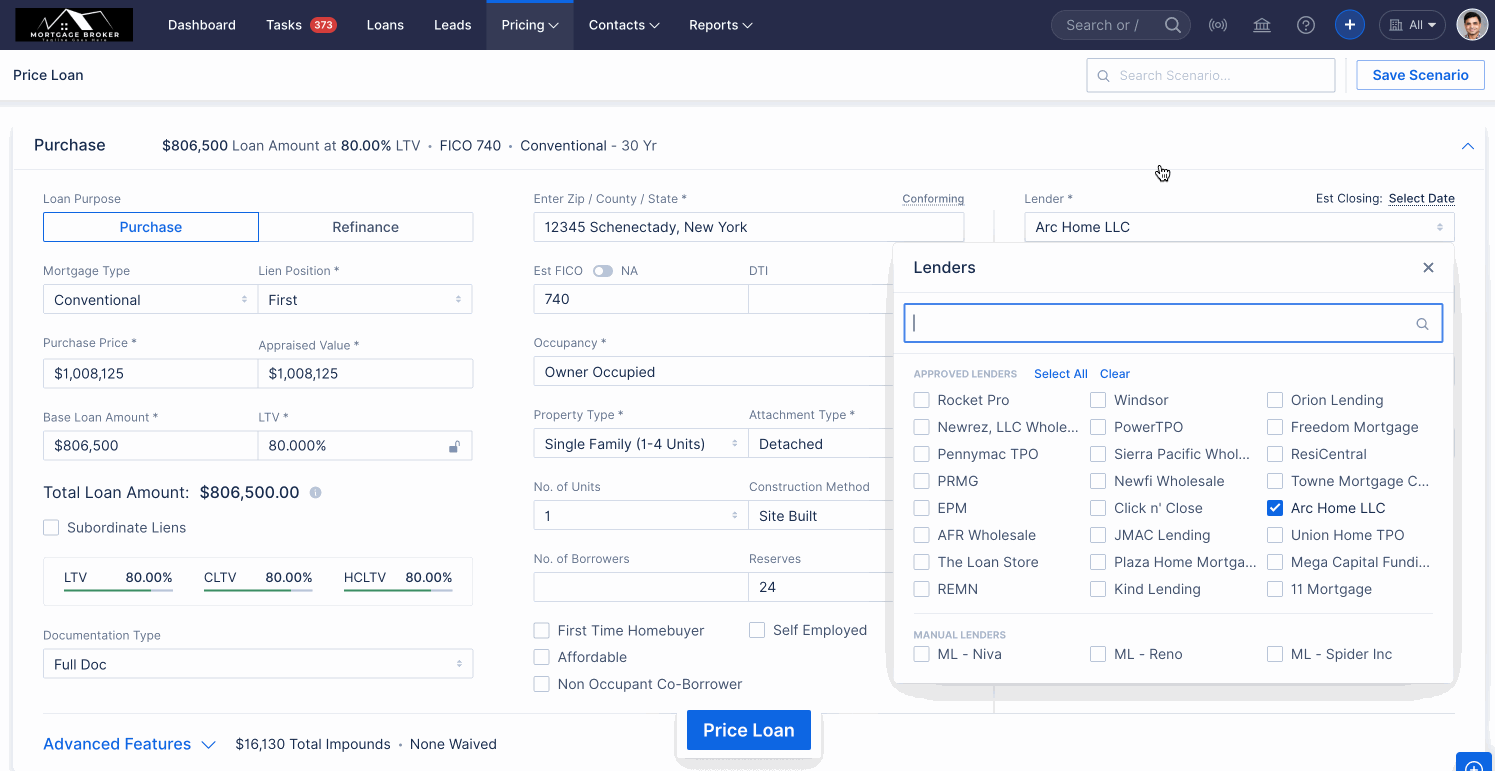
Task: Check the Affordable option
Action: coord(542,657)
